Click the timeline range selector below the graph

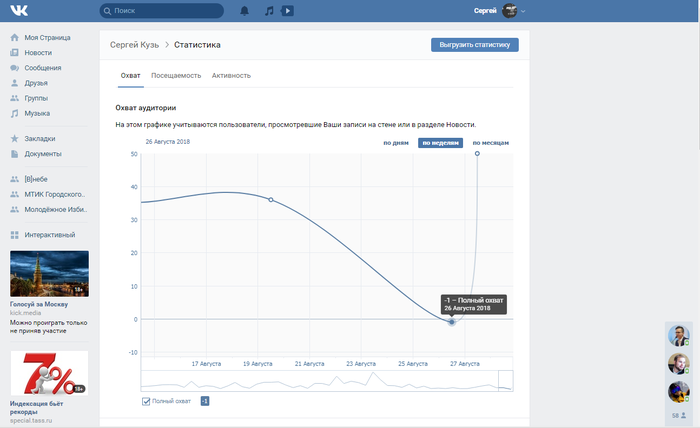[326, 379]
